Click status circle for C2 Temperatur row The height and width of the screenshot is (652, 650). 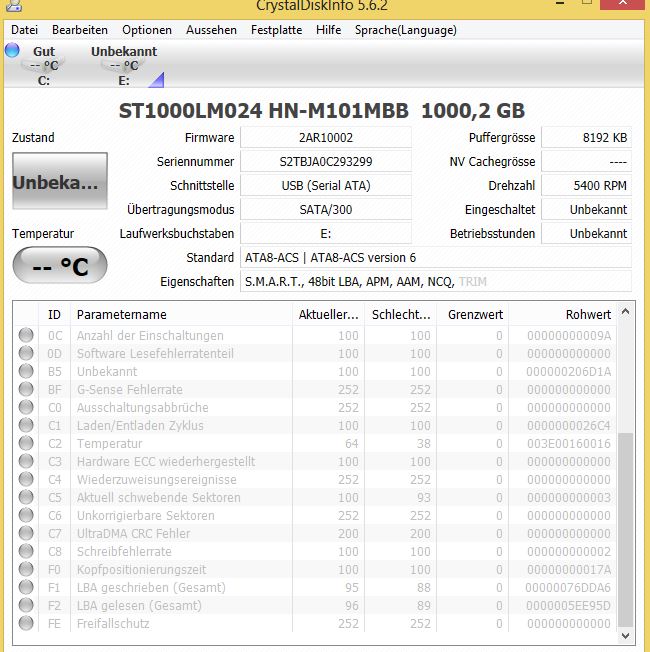coord(26,443)
